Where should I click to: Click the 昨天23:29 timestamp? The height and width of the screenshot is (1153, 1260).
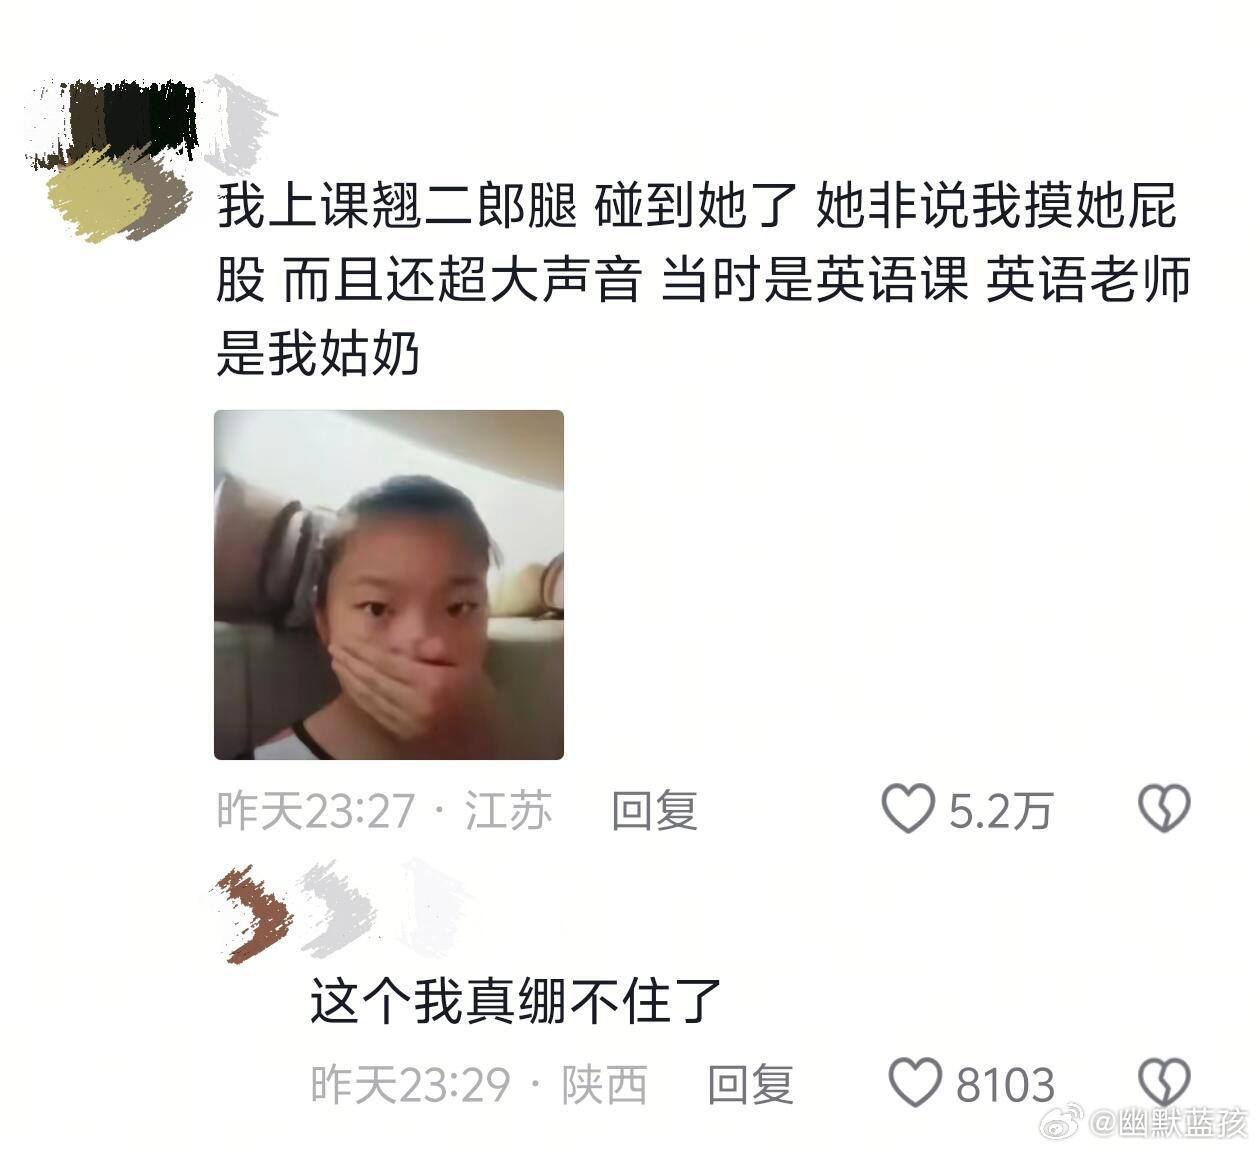411,1085
